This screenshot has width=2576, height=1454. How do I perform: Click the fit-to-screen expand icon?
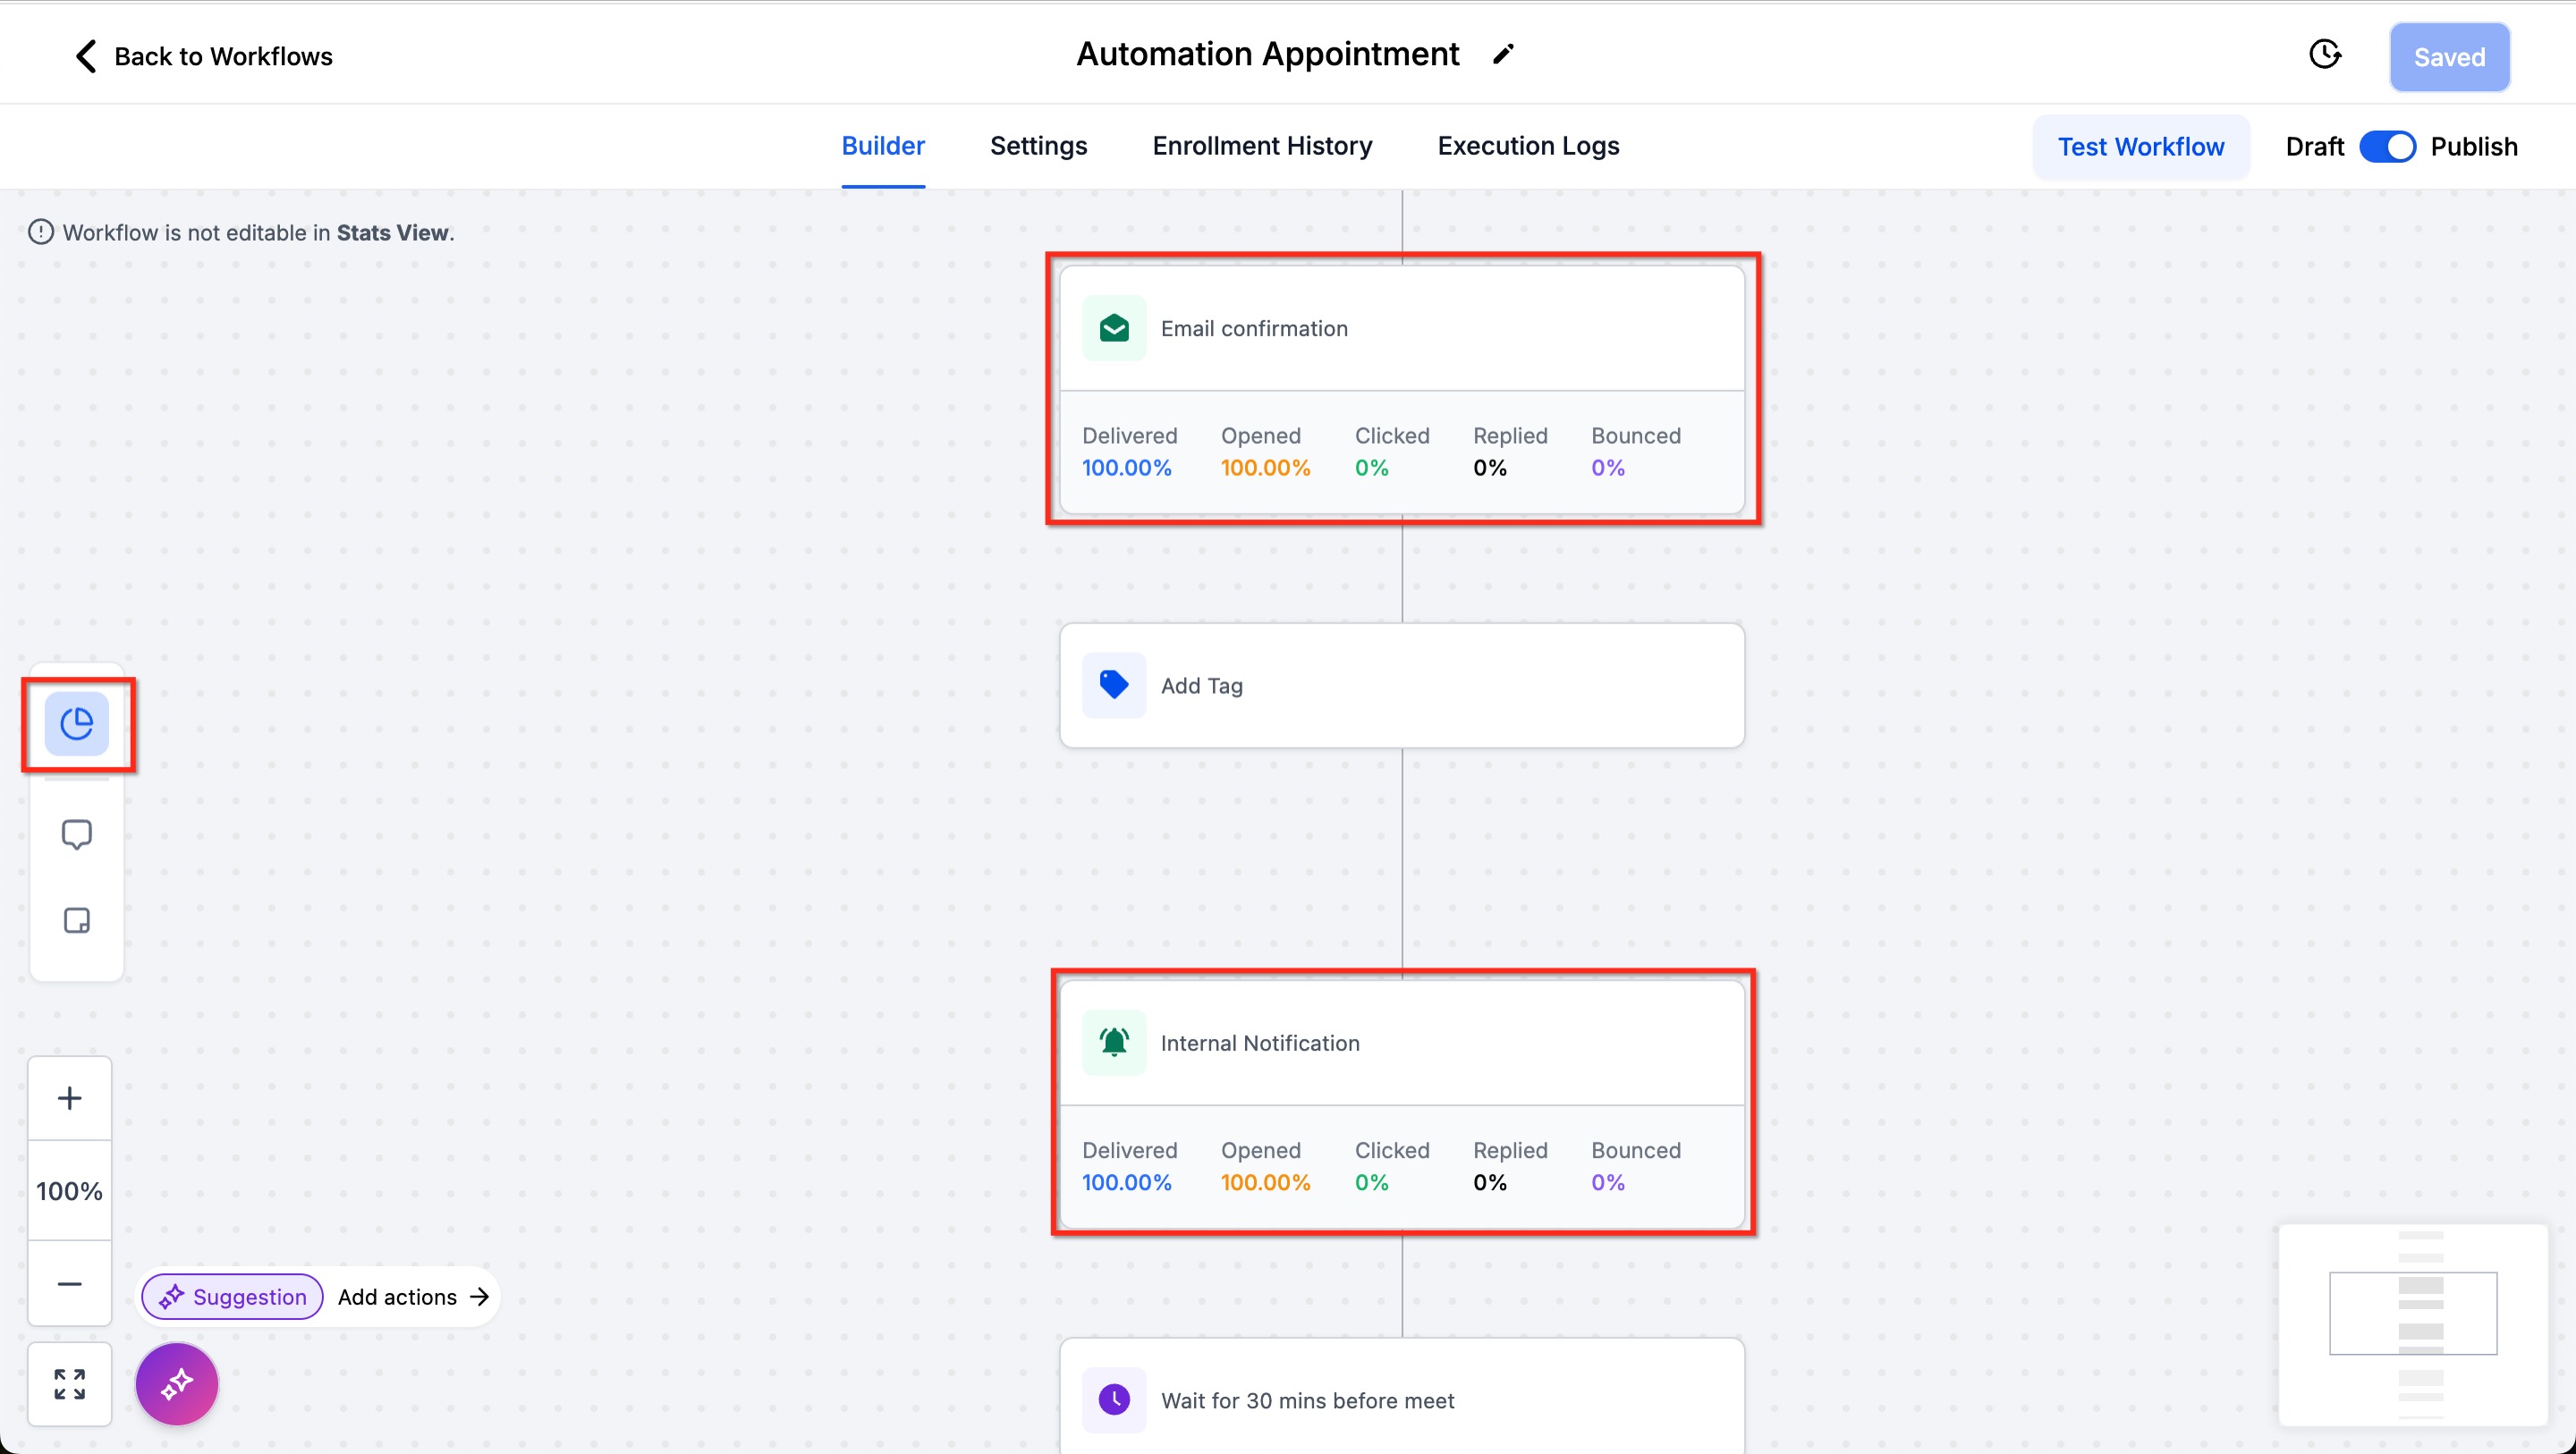pyautogui.click(x=69, y=1384)
